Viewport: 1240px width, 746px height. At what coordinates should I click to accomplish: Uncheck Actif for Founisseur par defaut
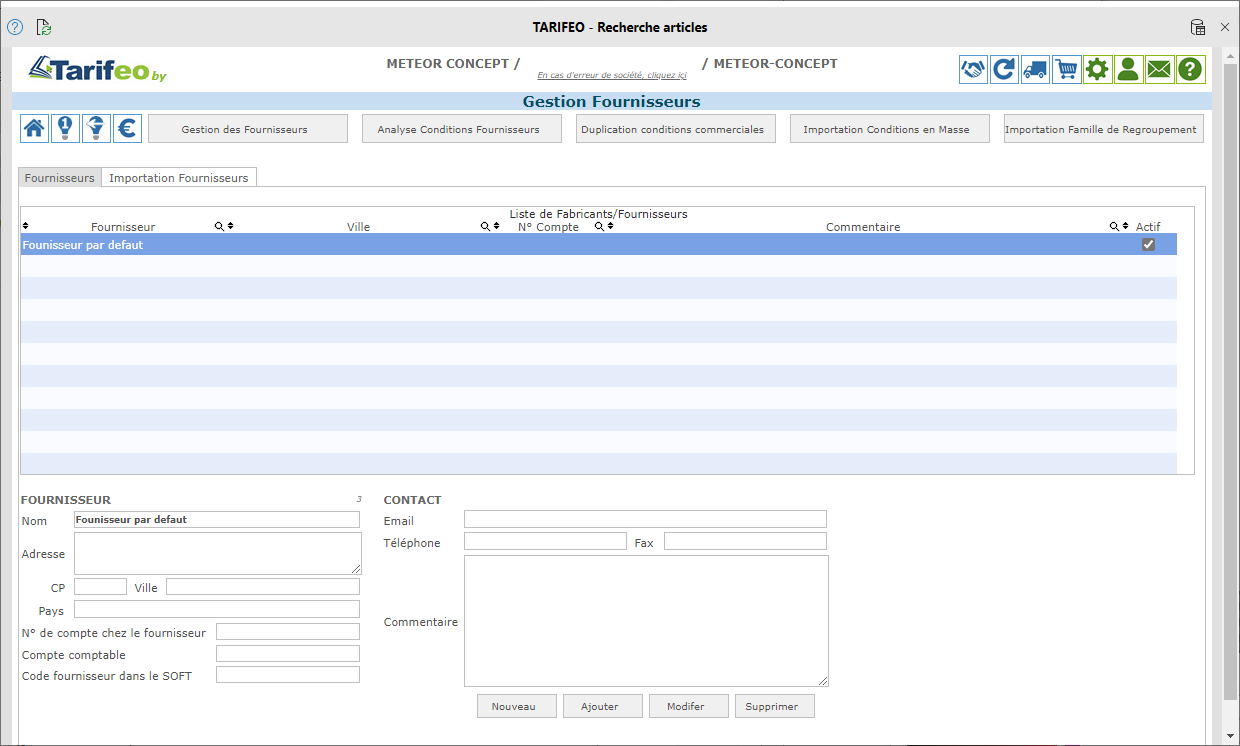pyautogui.click(x=1148, y=244)
